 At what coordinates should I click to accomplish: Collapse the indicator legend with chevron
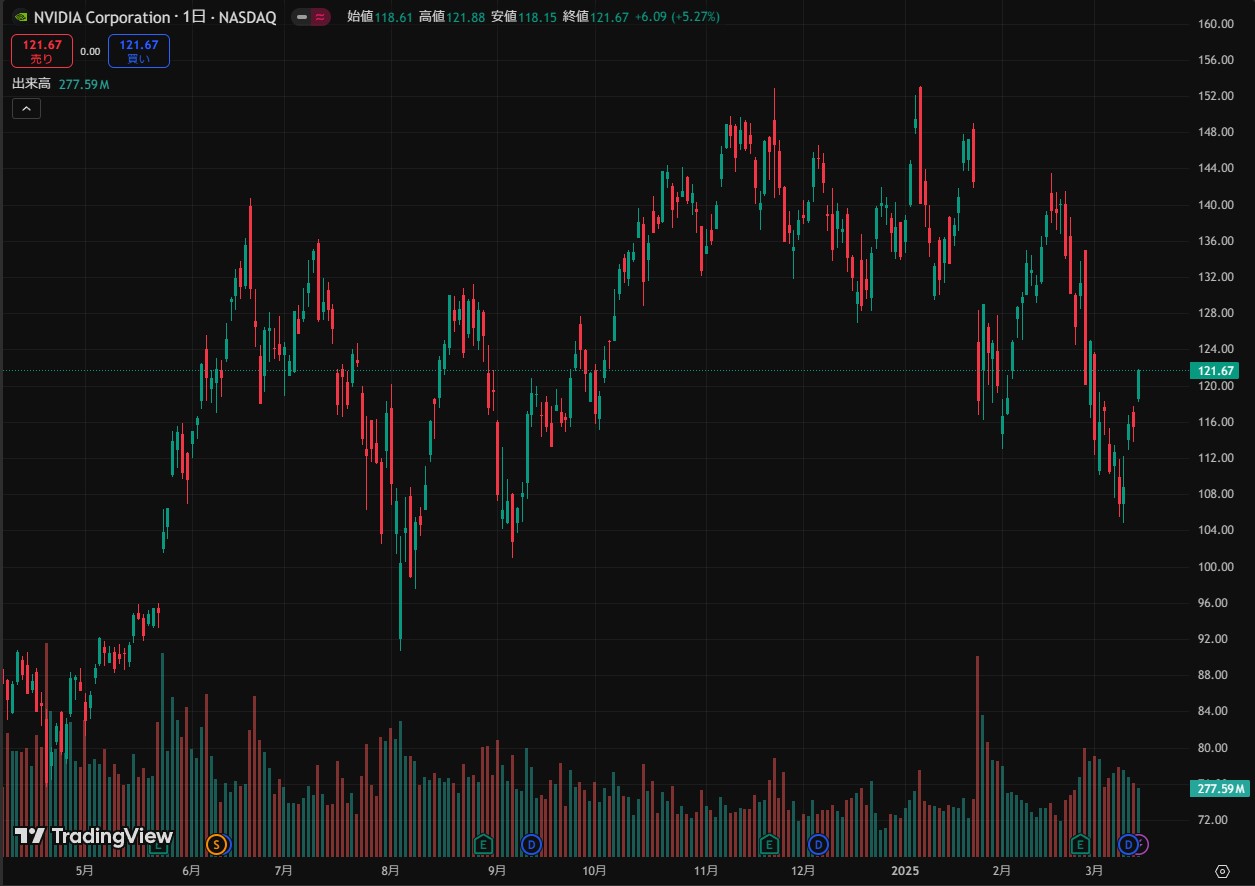[26, 109]
